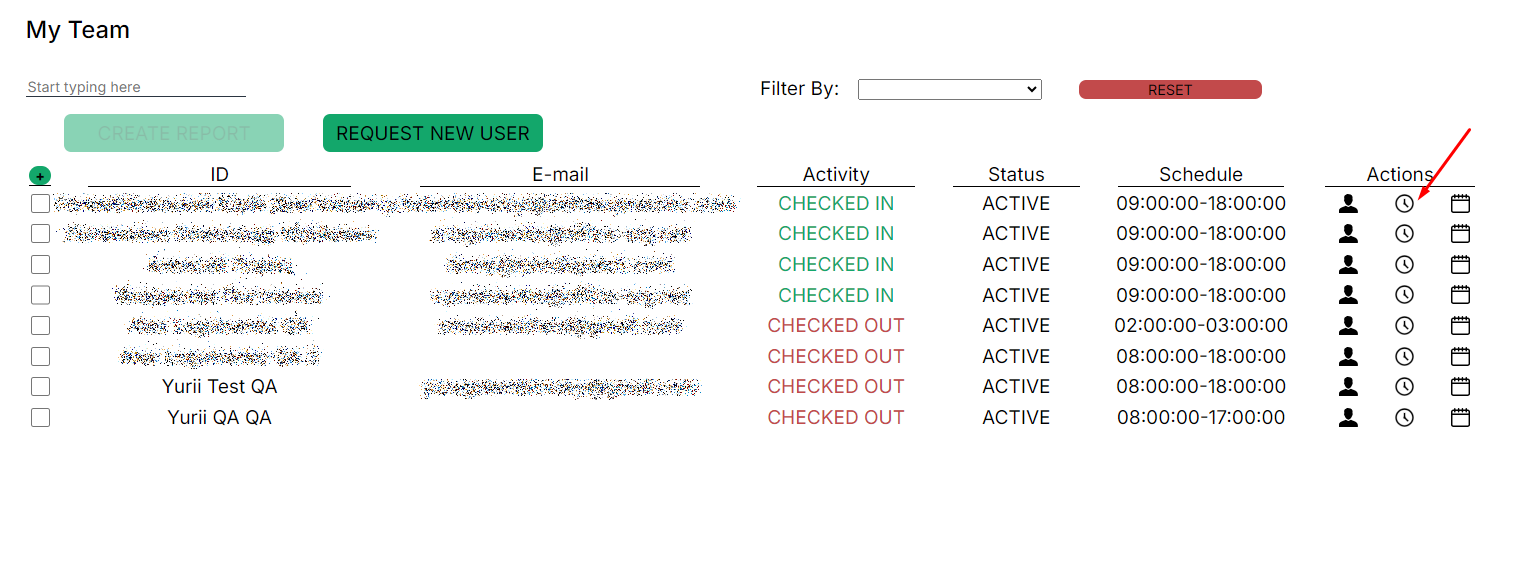Image resolution: width=1537 pixels, height=563 pixels.
Task: Click the REQUEST NEW USER button
Action: (x=432, y=133)
